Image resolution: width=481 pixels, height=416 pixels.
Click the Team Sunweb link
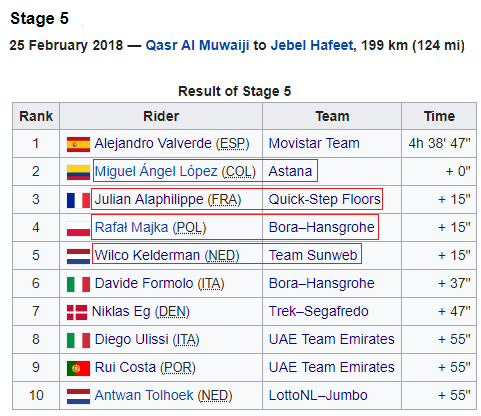(x=313, y=255)
